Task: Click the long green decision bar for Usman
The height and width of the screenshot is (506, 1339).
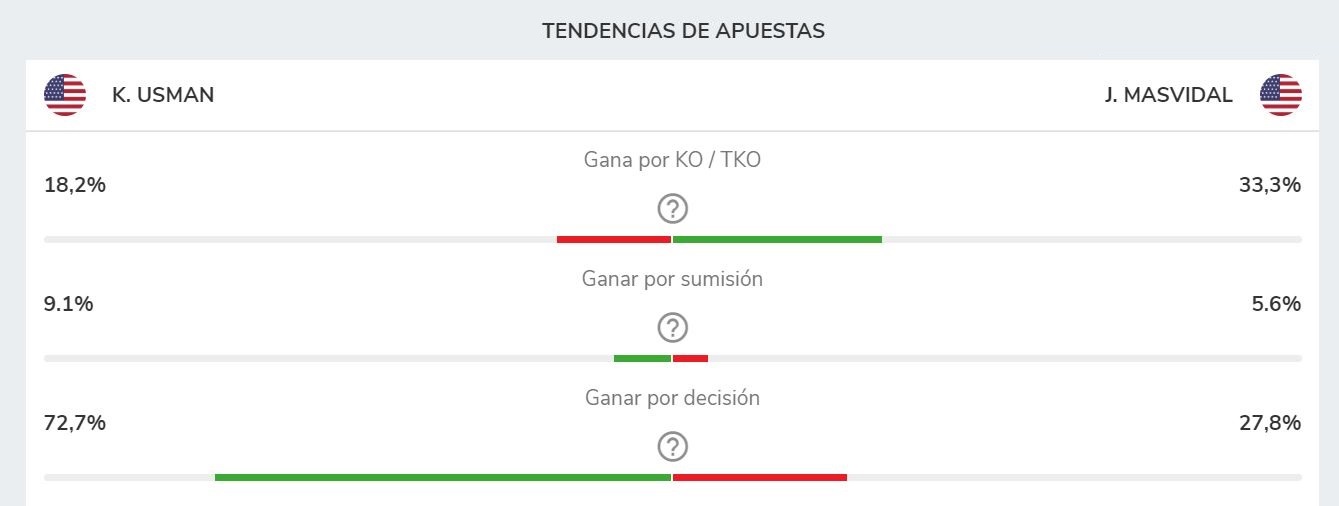Action: [x=442, y=477]
